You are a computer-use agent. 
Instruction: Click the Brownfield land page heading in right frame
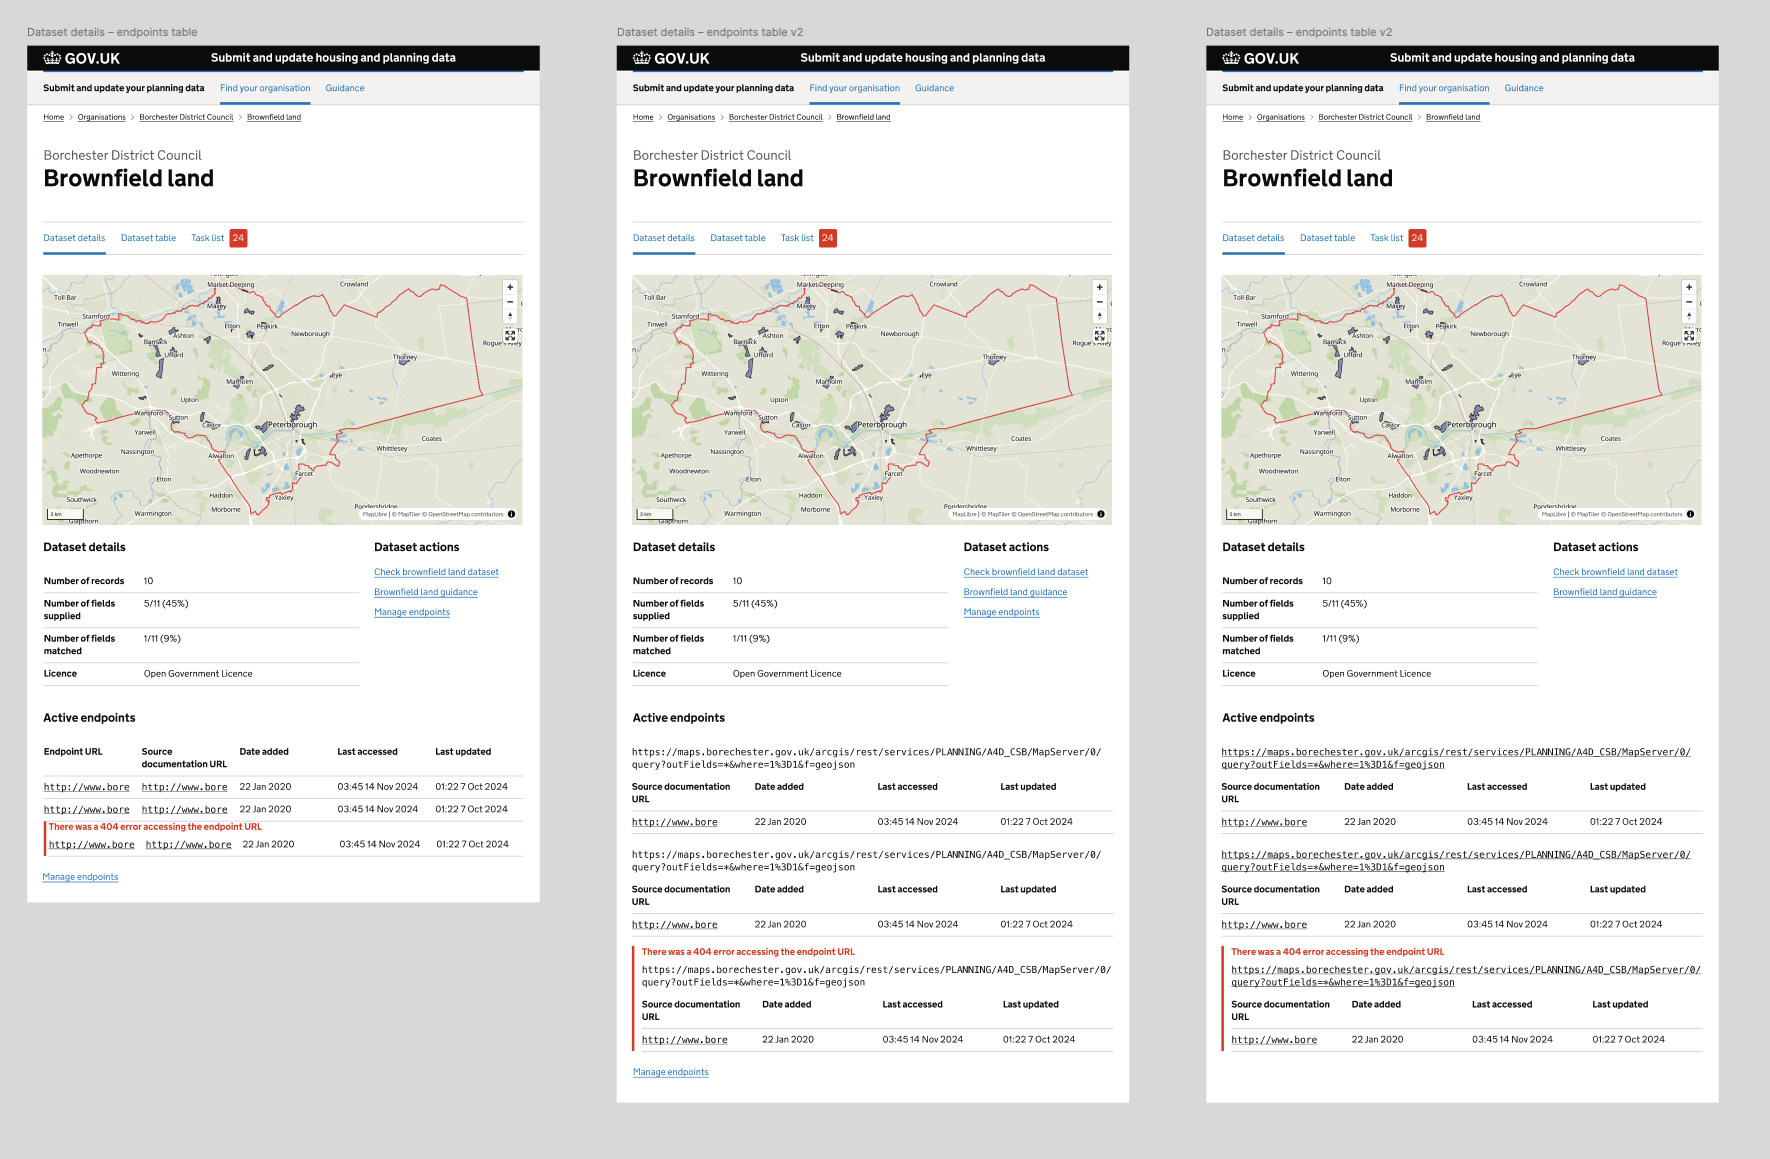tap(1307, 179)
